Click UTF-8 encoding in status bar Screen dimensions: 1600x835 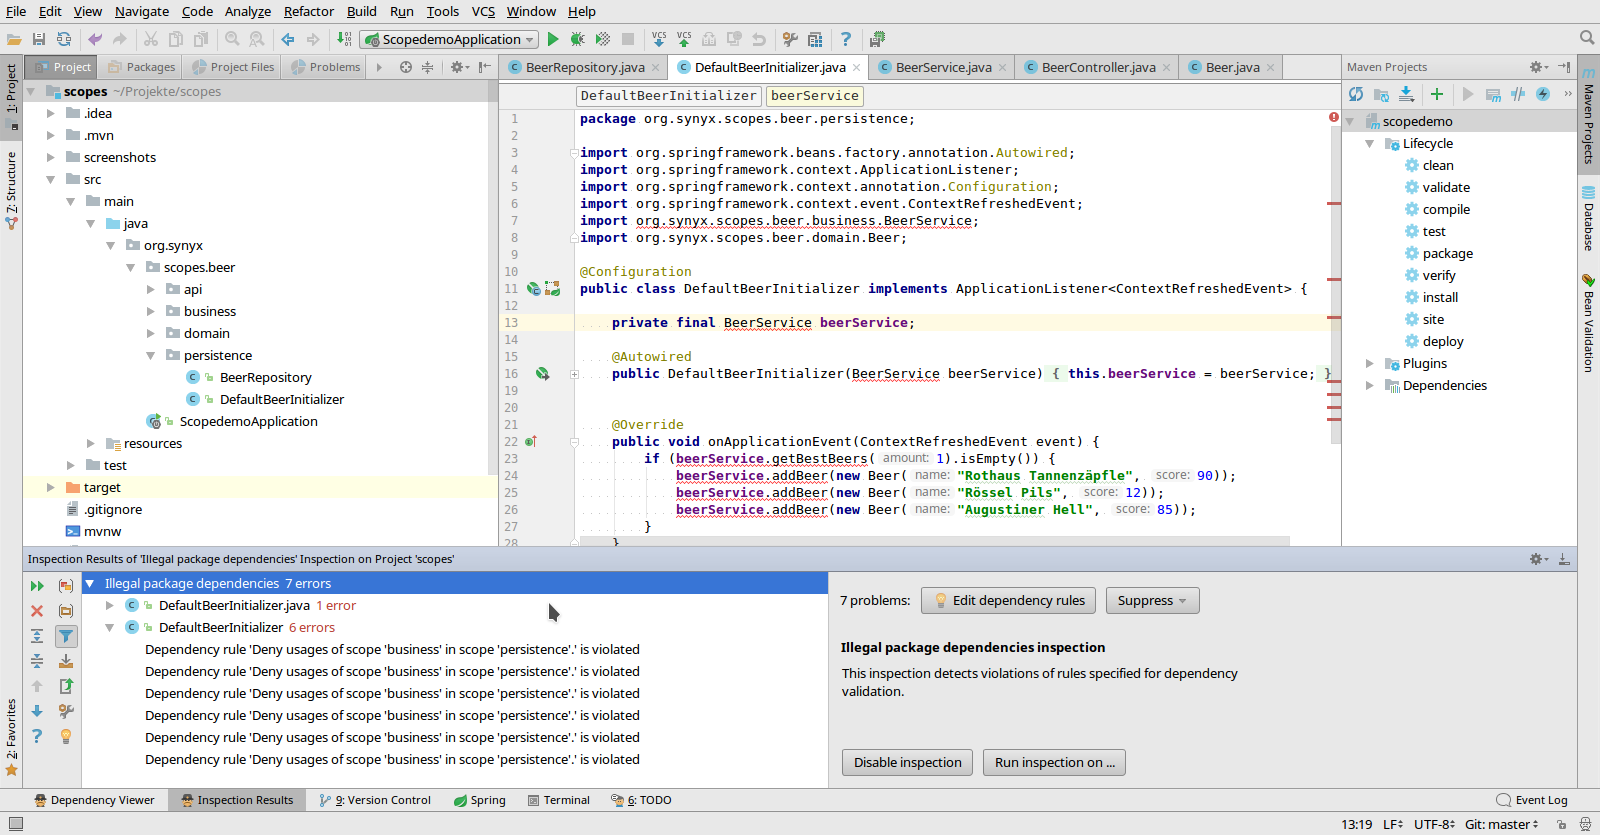click(1435, 824)
